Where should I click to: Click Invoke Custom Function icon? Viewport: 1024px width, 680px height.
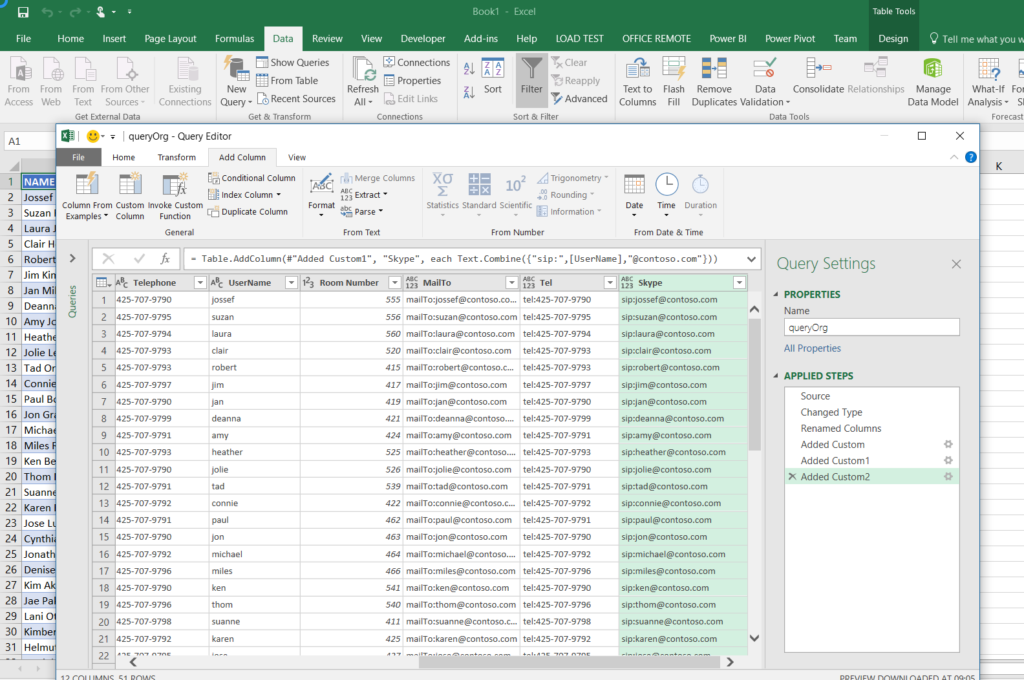click(175, 184)
